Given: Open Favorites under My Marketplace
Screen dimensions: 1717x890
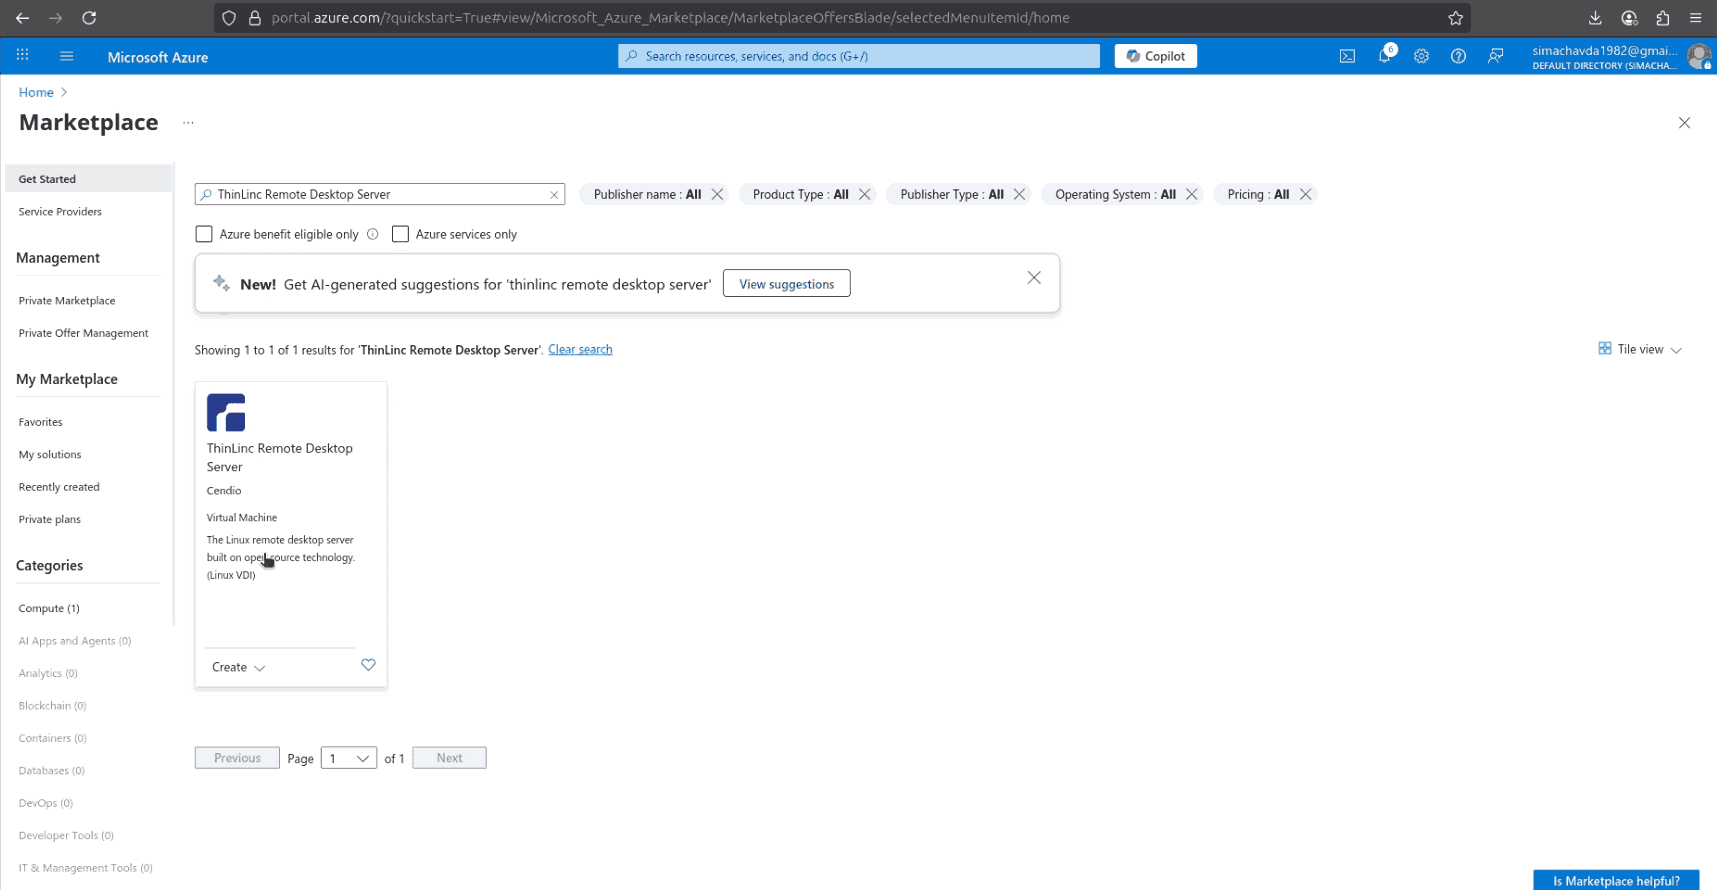Looking at the screenshot, I should coord(40,422).
